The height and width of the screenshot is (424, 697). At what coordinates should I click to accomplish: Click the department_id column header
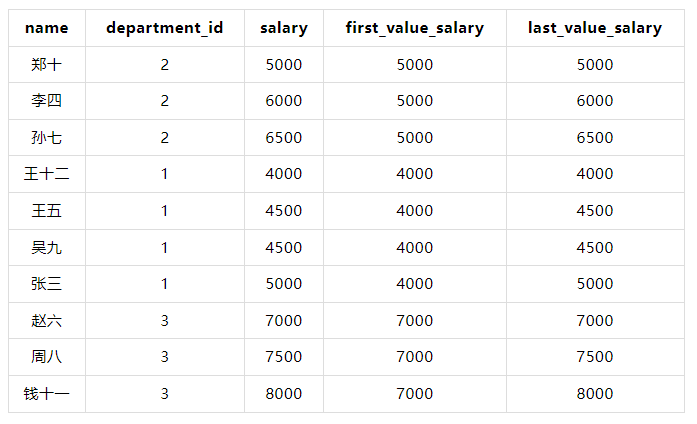(164, 28)
